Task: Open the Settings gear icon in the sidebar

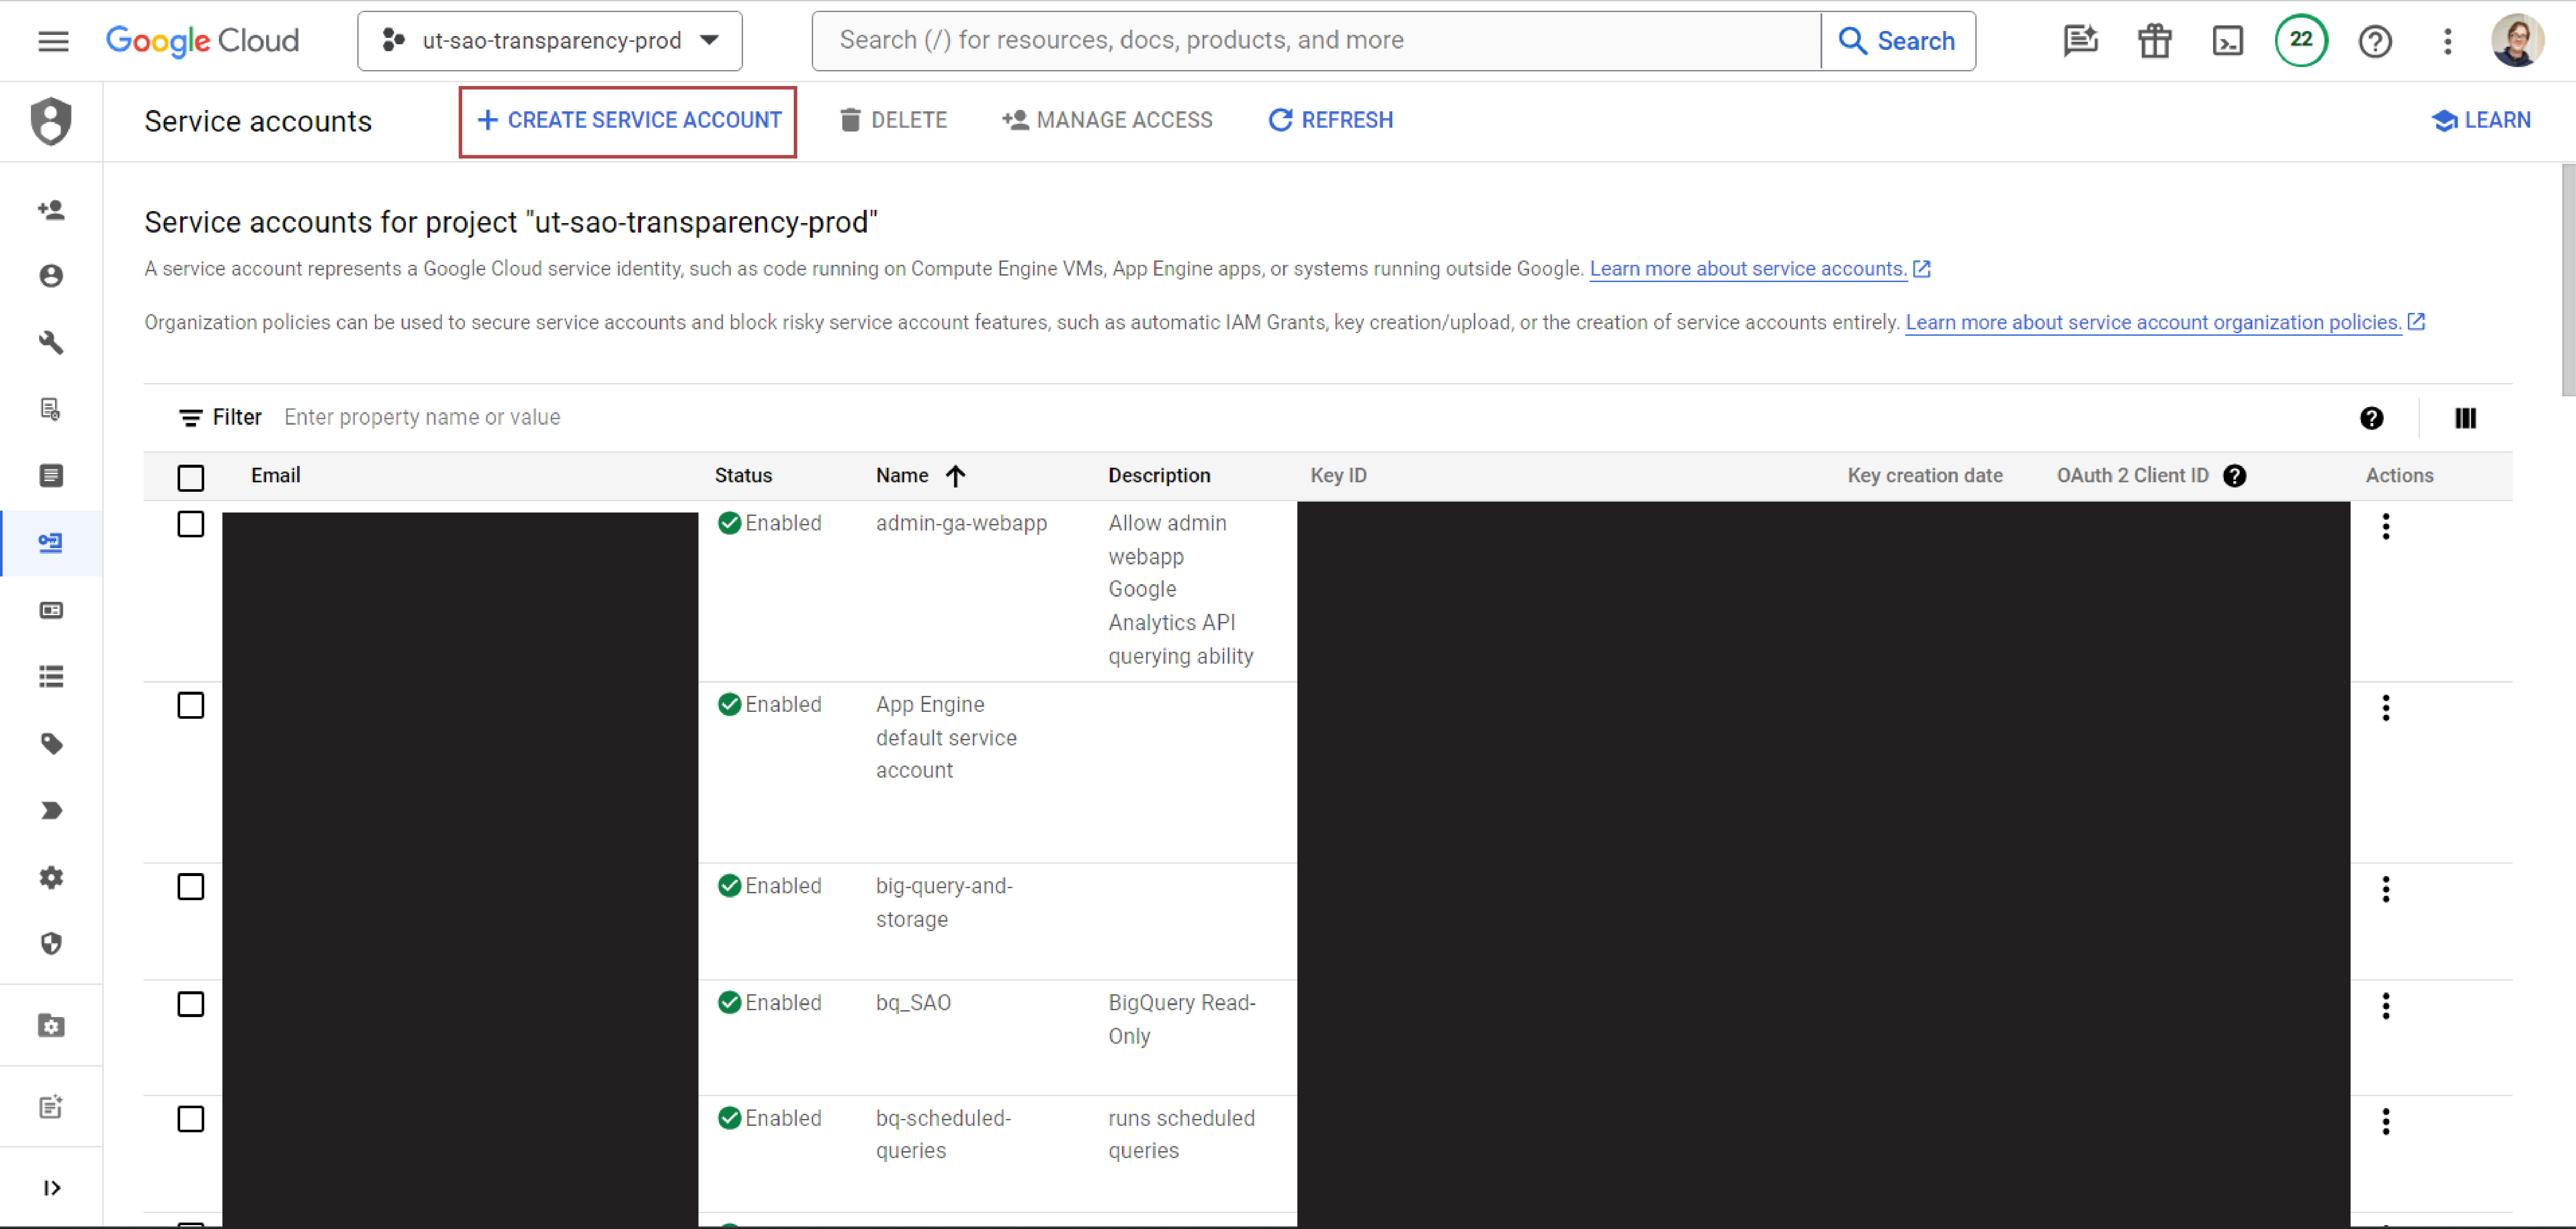Action: tap(51, 878)
